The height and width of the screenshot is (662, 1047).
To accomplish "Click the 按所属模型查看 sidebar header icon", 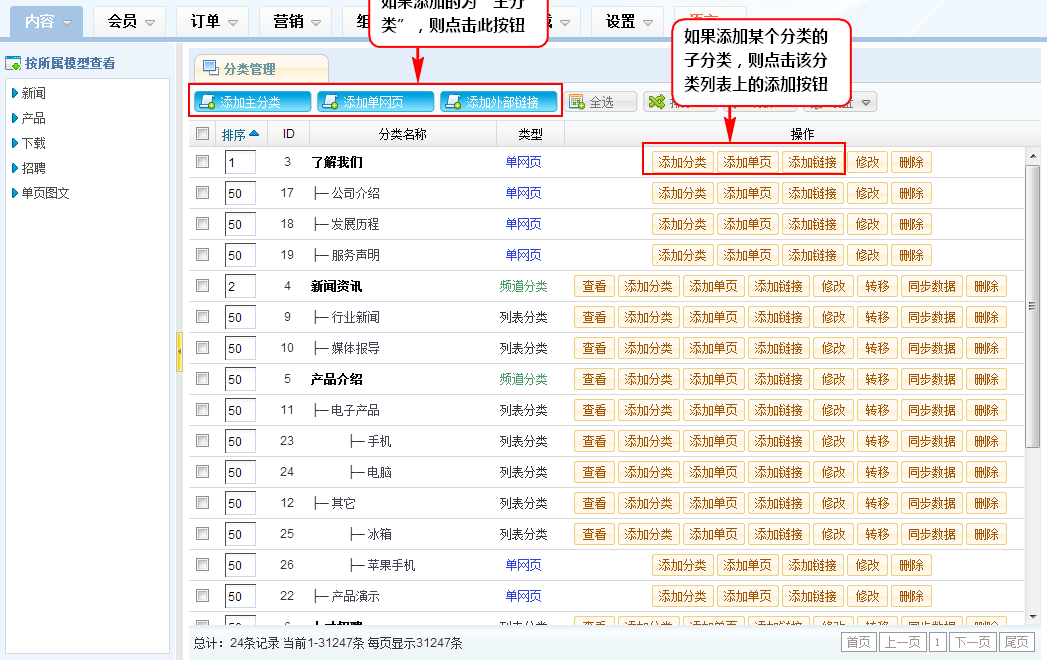I will click(x=14, y=64).
